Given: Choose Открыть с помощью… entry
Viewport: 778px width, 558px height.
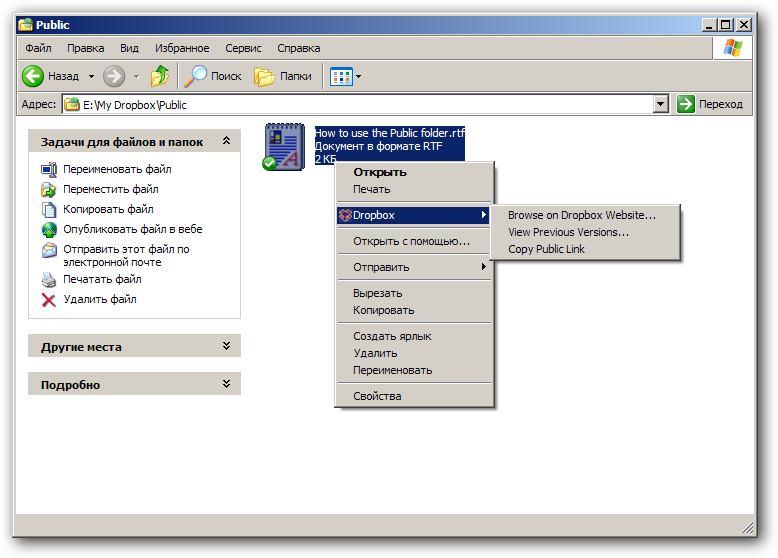Looking at the screenshot, I should tap(414, 242).
